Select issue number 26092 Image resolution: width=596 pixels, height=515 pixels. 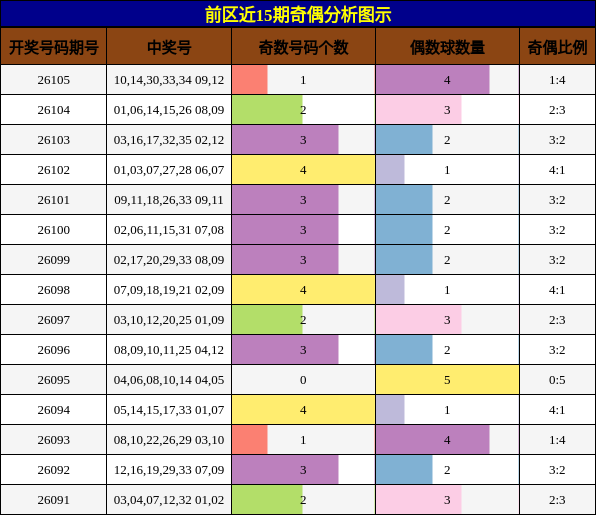[x=54, y=470]
